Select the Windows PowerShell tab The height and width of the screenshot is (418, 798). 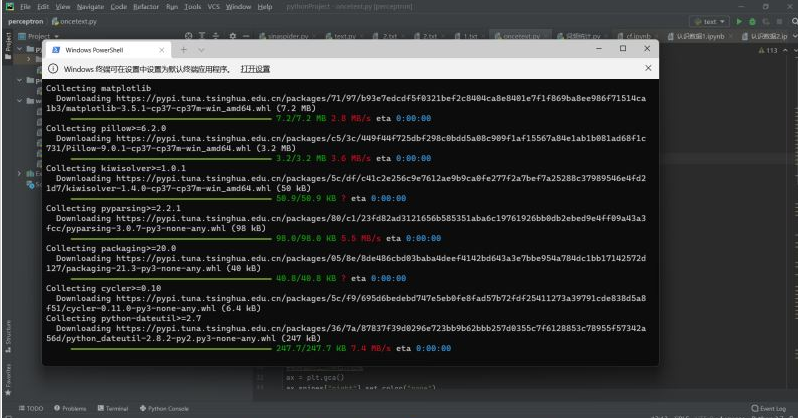[x=107, y=50]
